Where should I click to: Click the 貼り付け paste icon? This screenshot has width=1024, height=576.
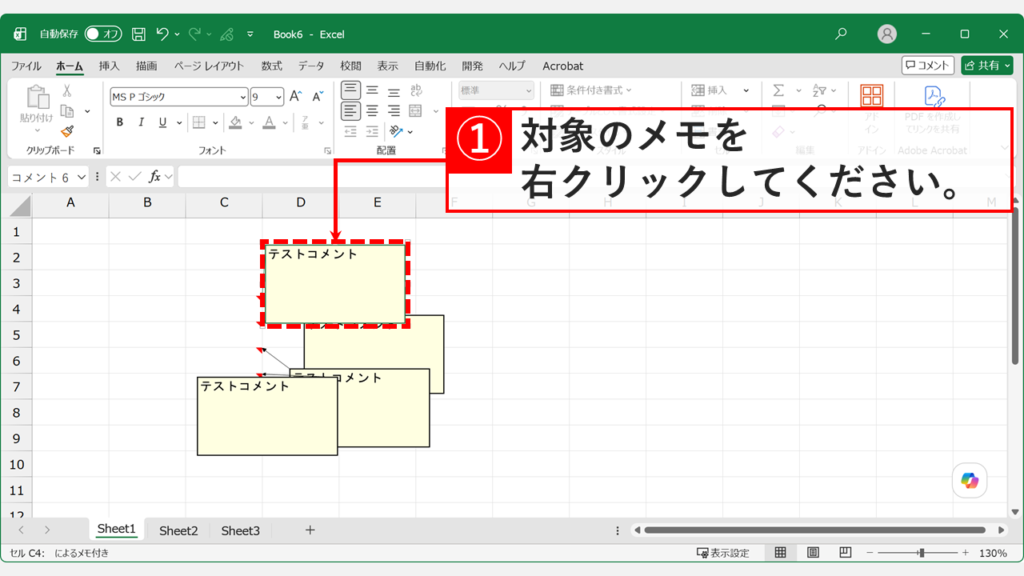[x=37, y=97]
